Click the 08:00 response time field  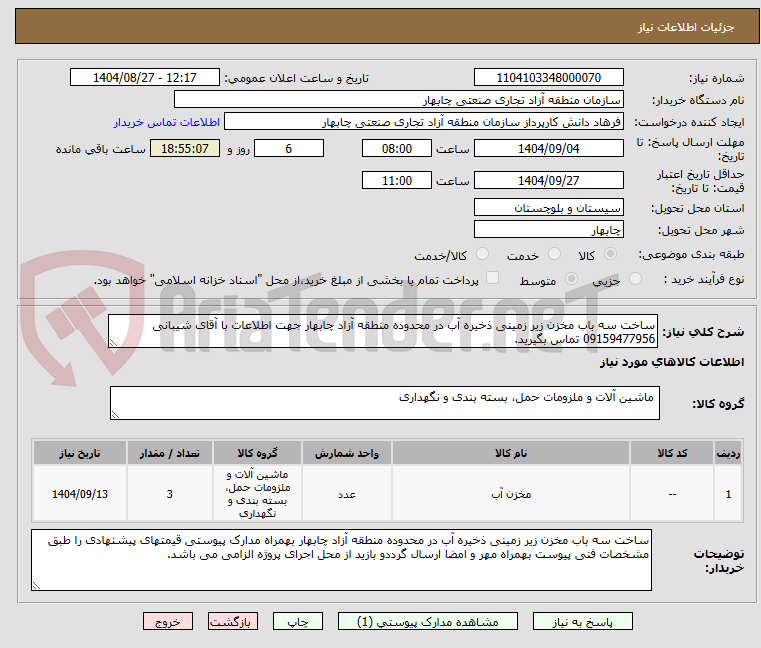coord(396,149)
